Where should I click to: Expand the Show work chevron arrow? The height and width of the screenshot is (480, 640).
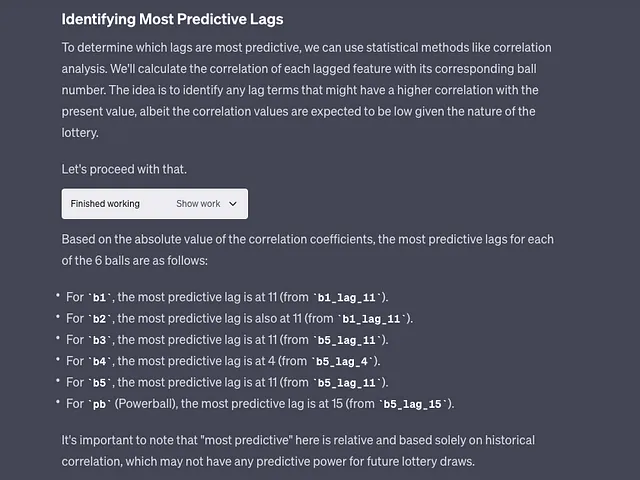[x=233, y=204]
